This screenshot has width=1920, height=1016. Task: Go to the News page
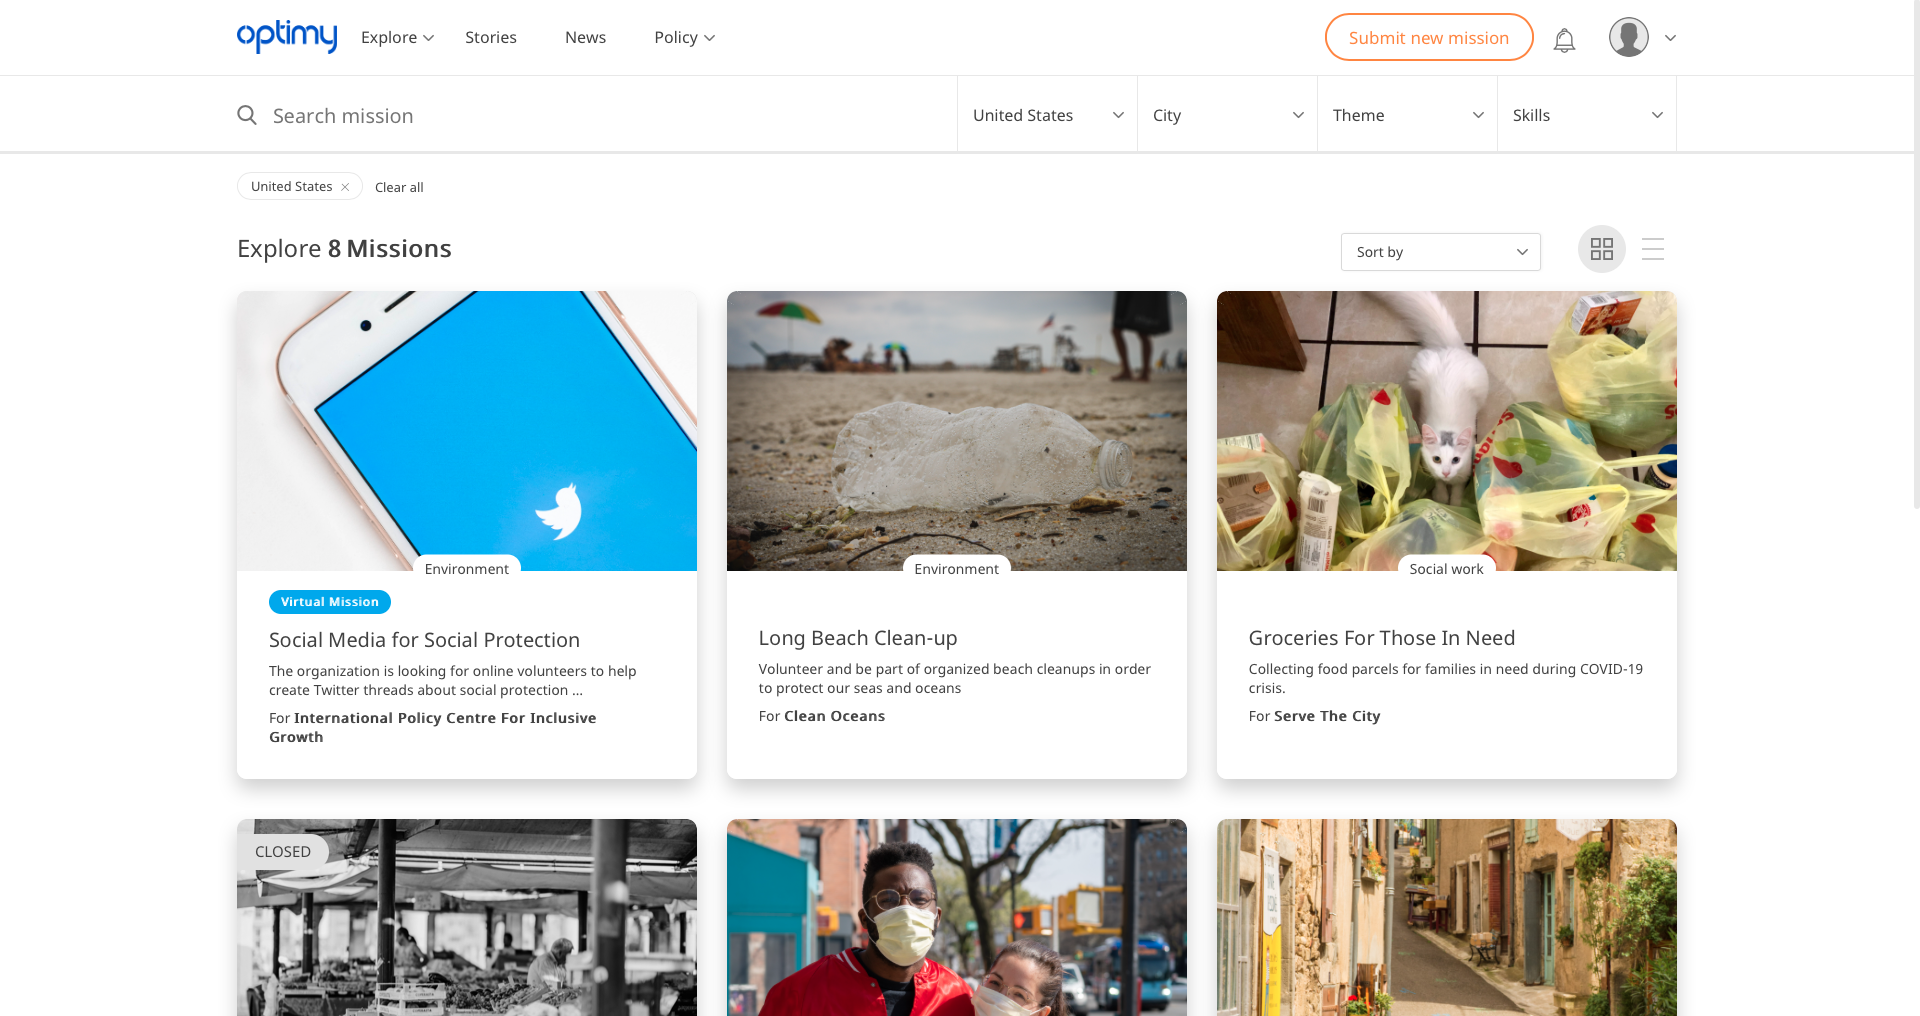coord(585,37)
